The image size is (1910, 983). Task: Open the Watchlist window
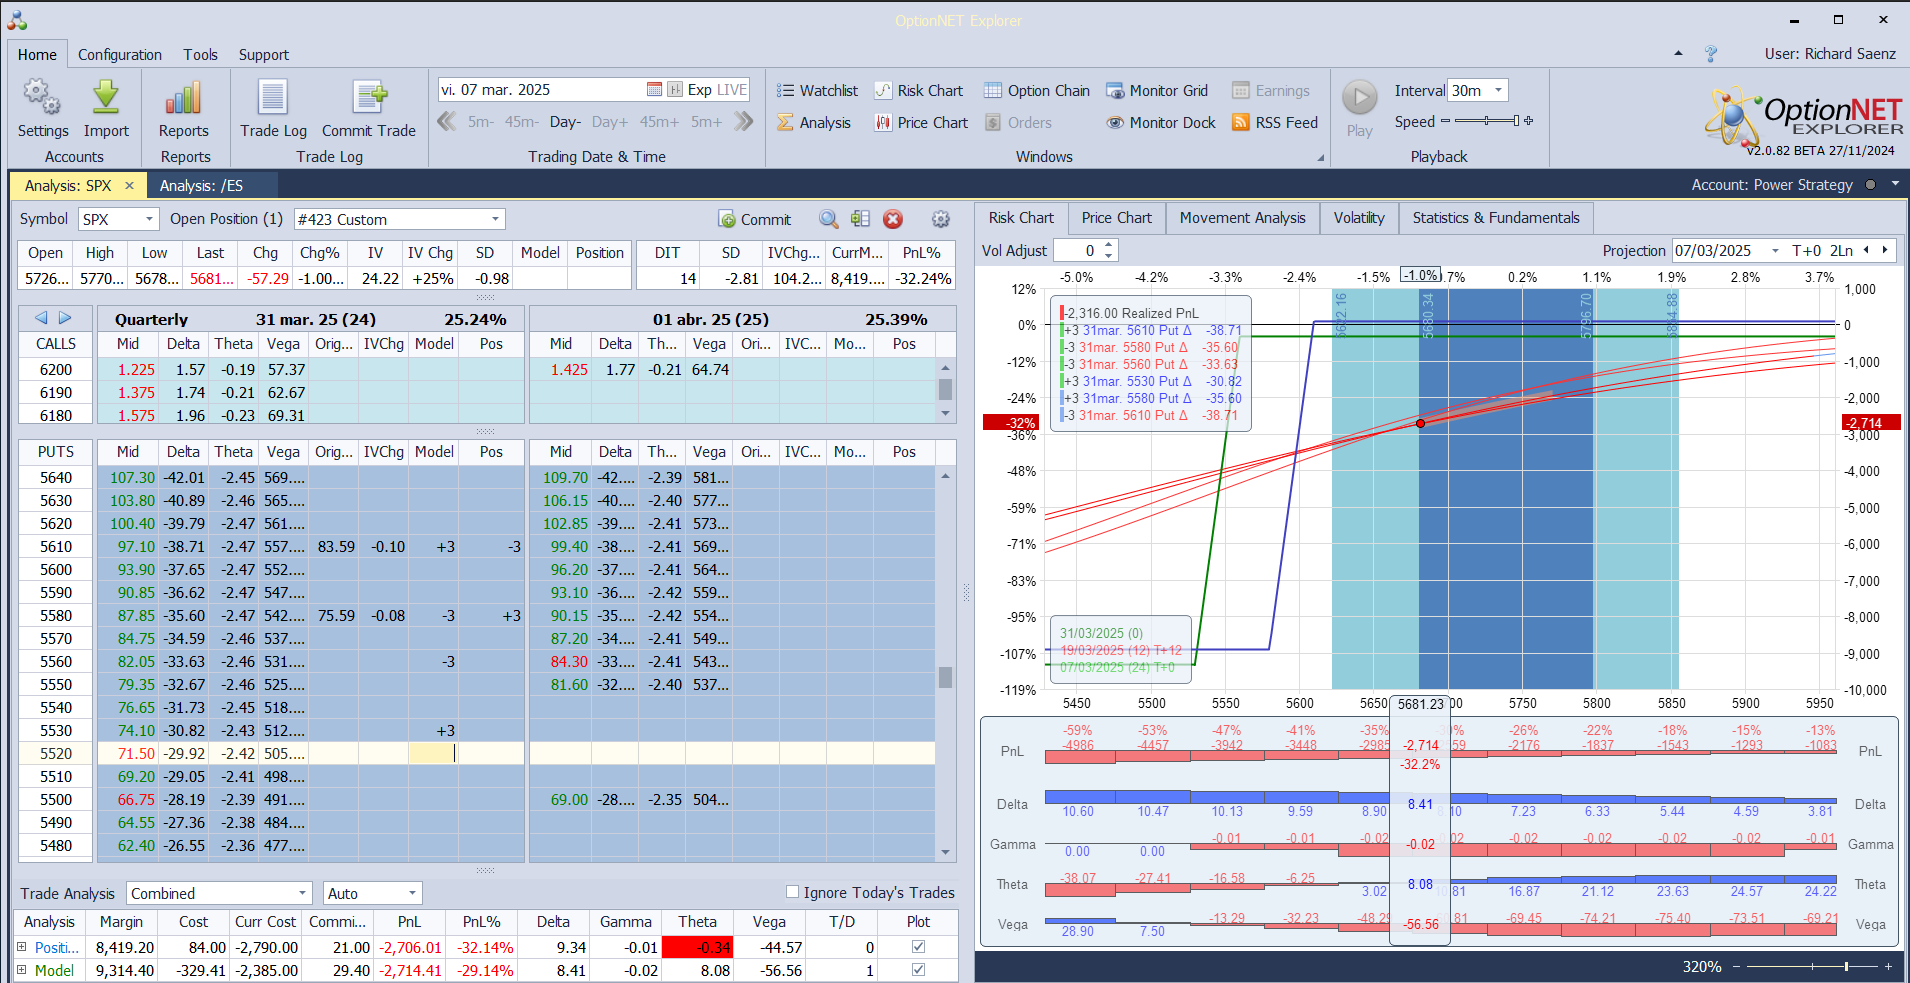817,90
